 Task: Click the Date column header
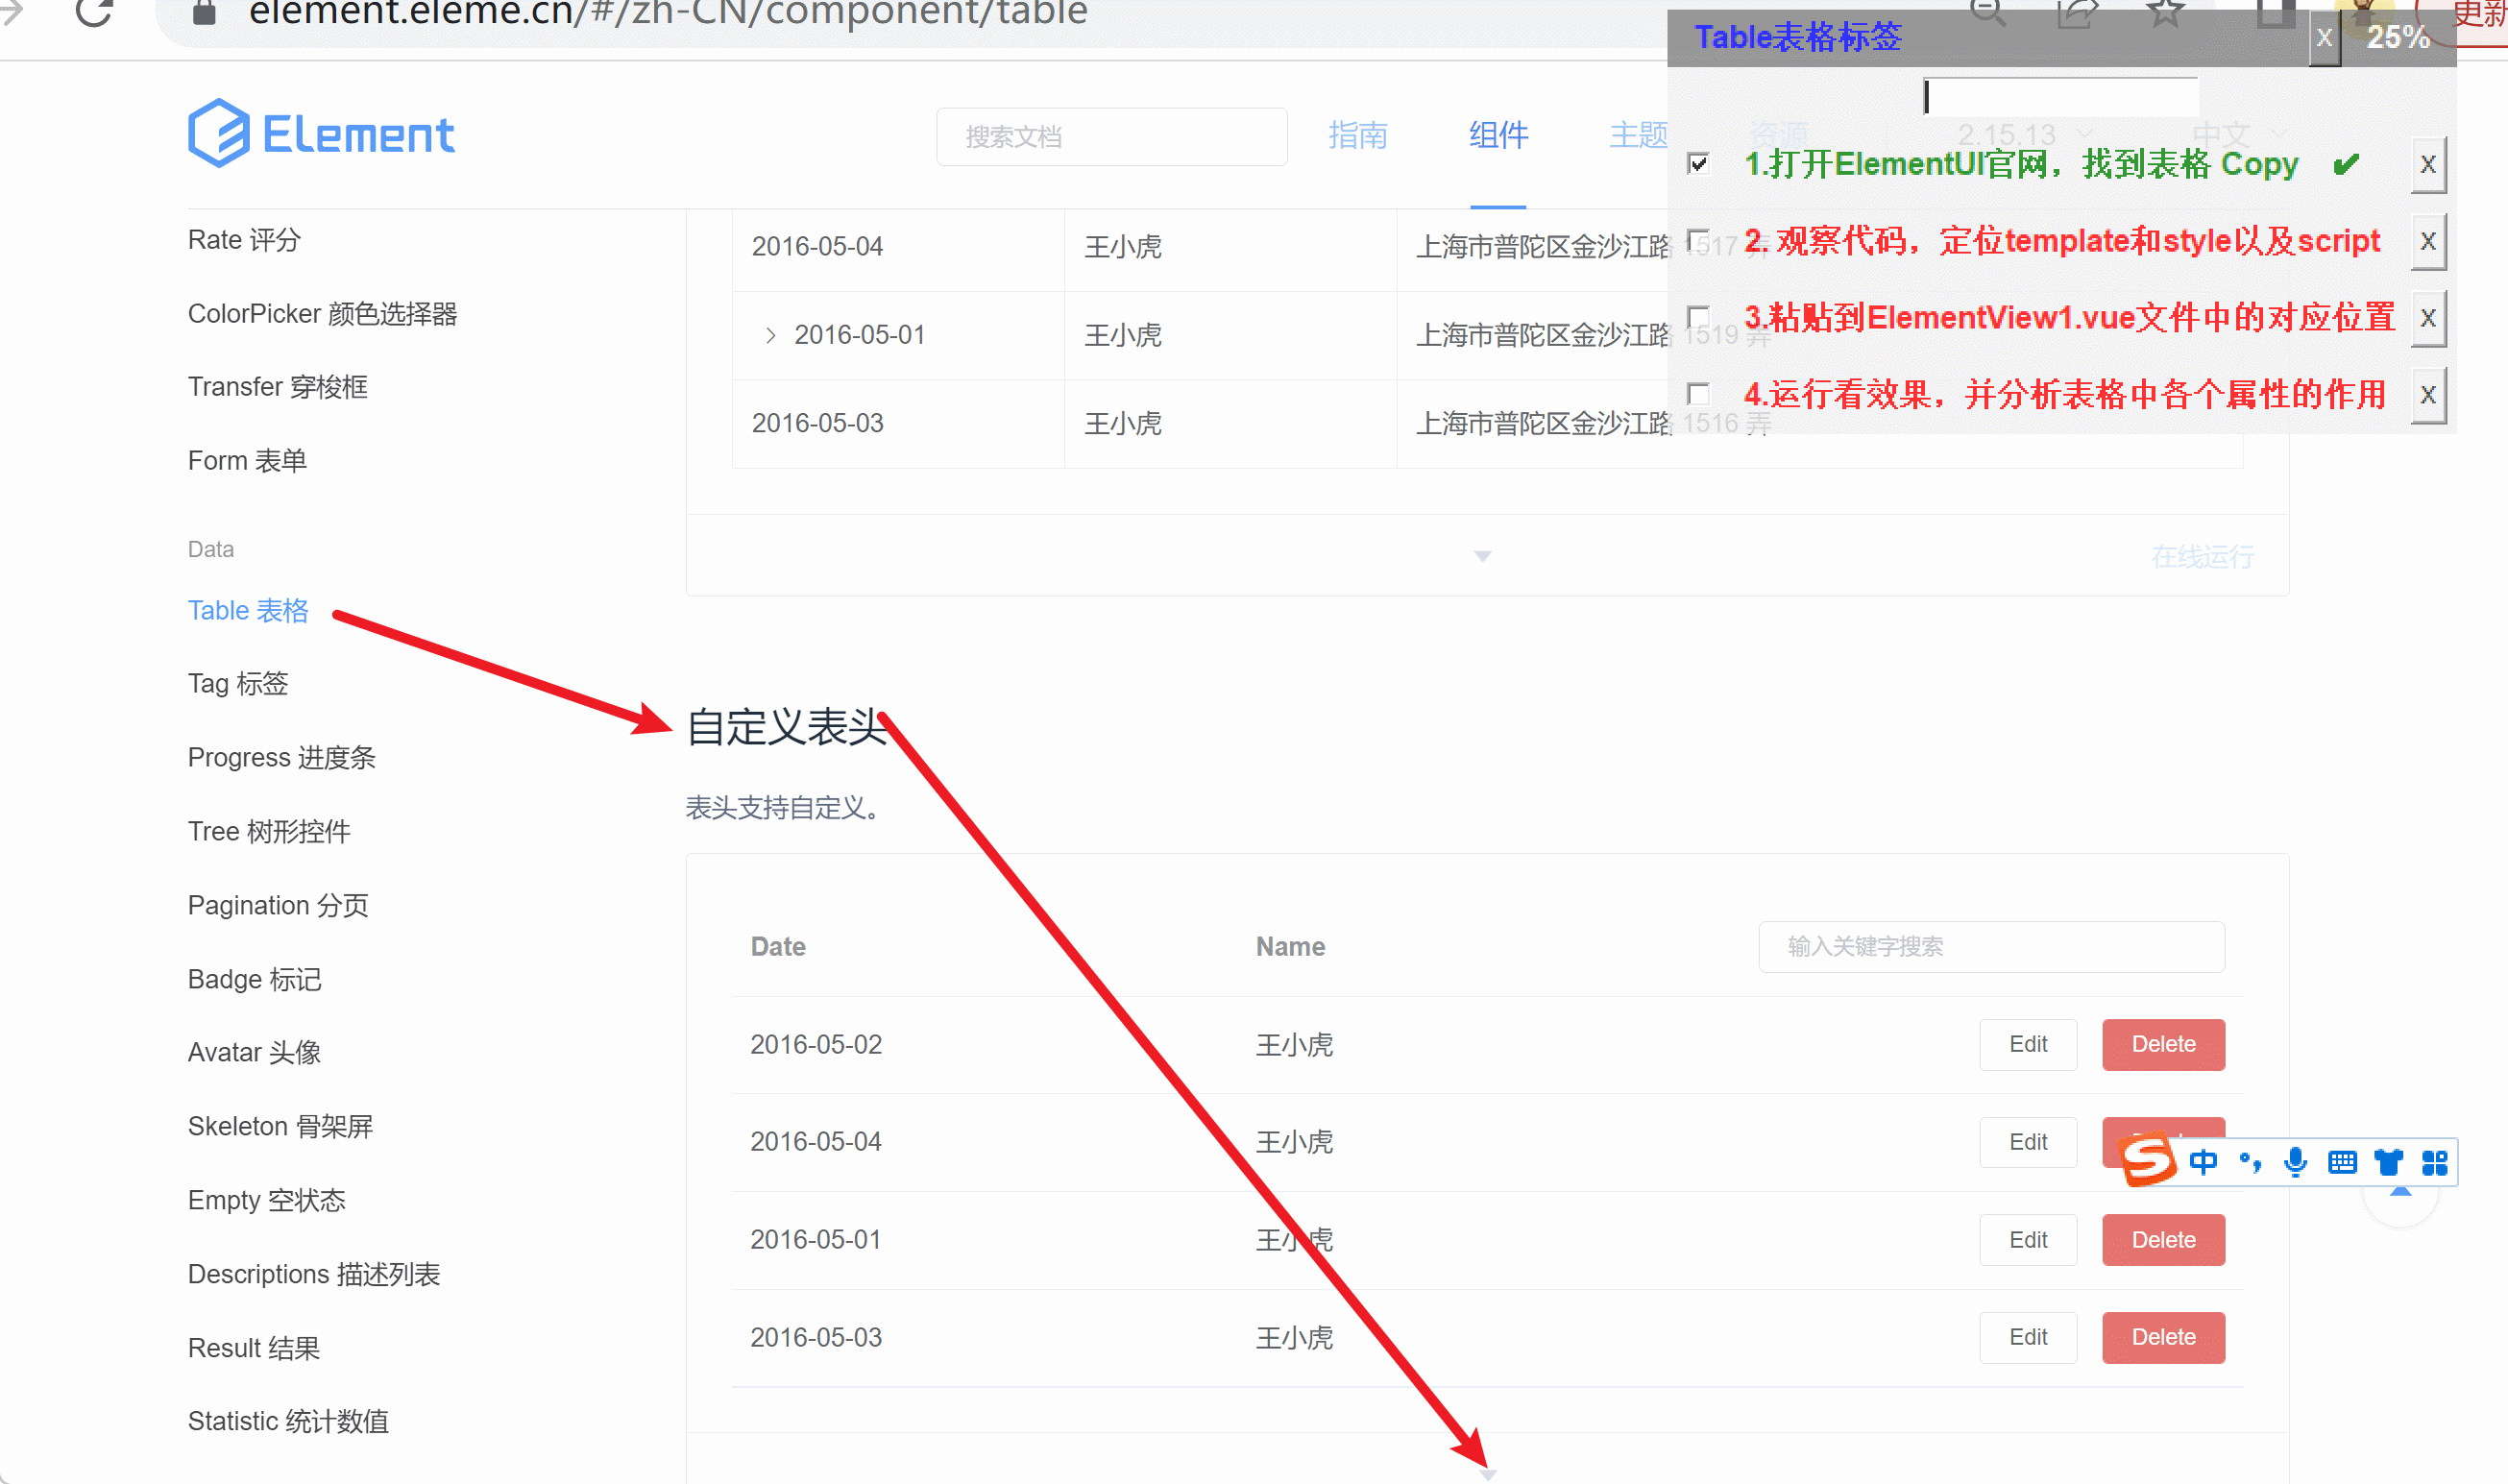point(778,946)
